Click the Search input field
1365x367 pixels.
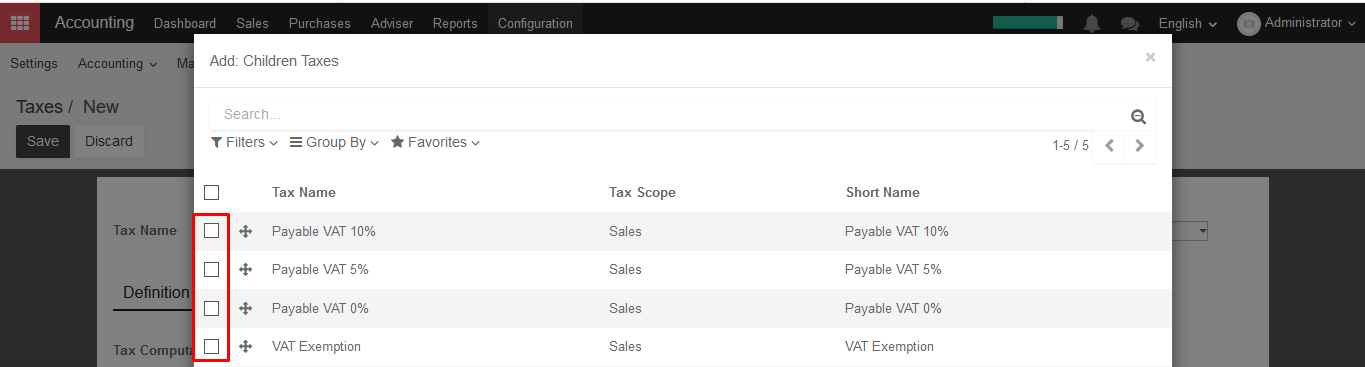[x=670, y=114]
